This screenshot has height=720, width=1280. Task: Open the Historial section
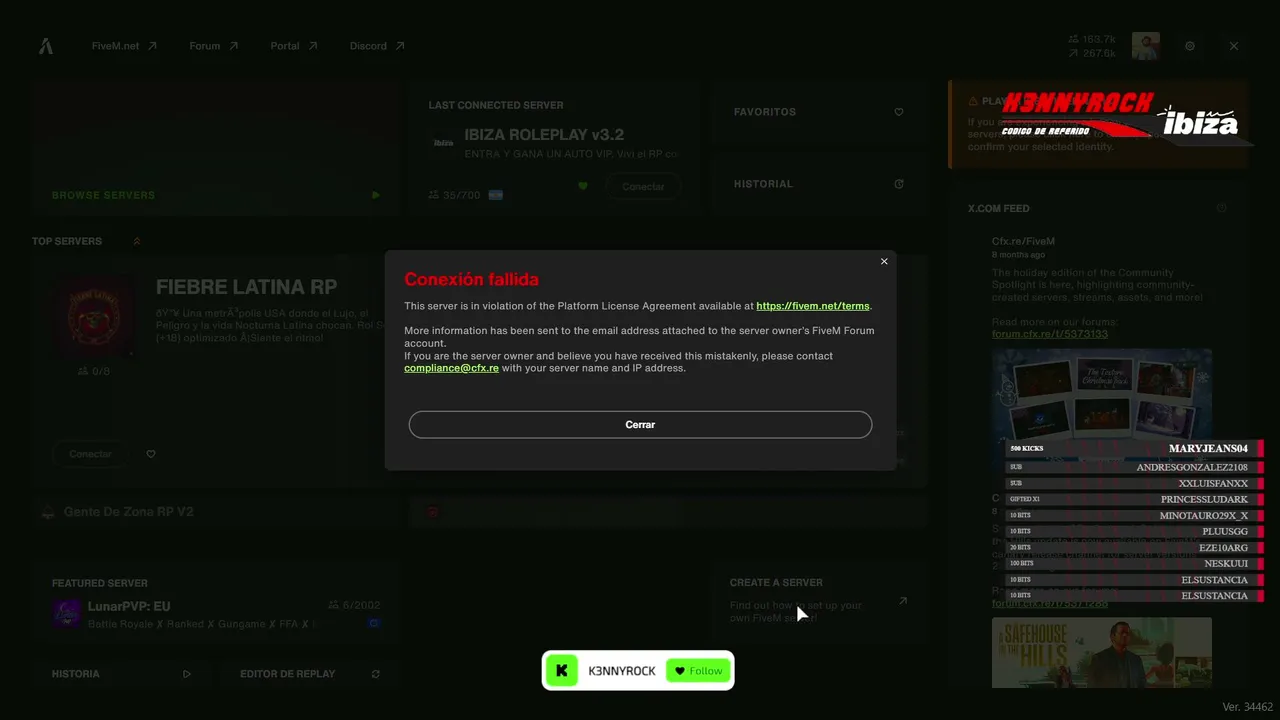tap(819, 184)
